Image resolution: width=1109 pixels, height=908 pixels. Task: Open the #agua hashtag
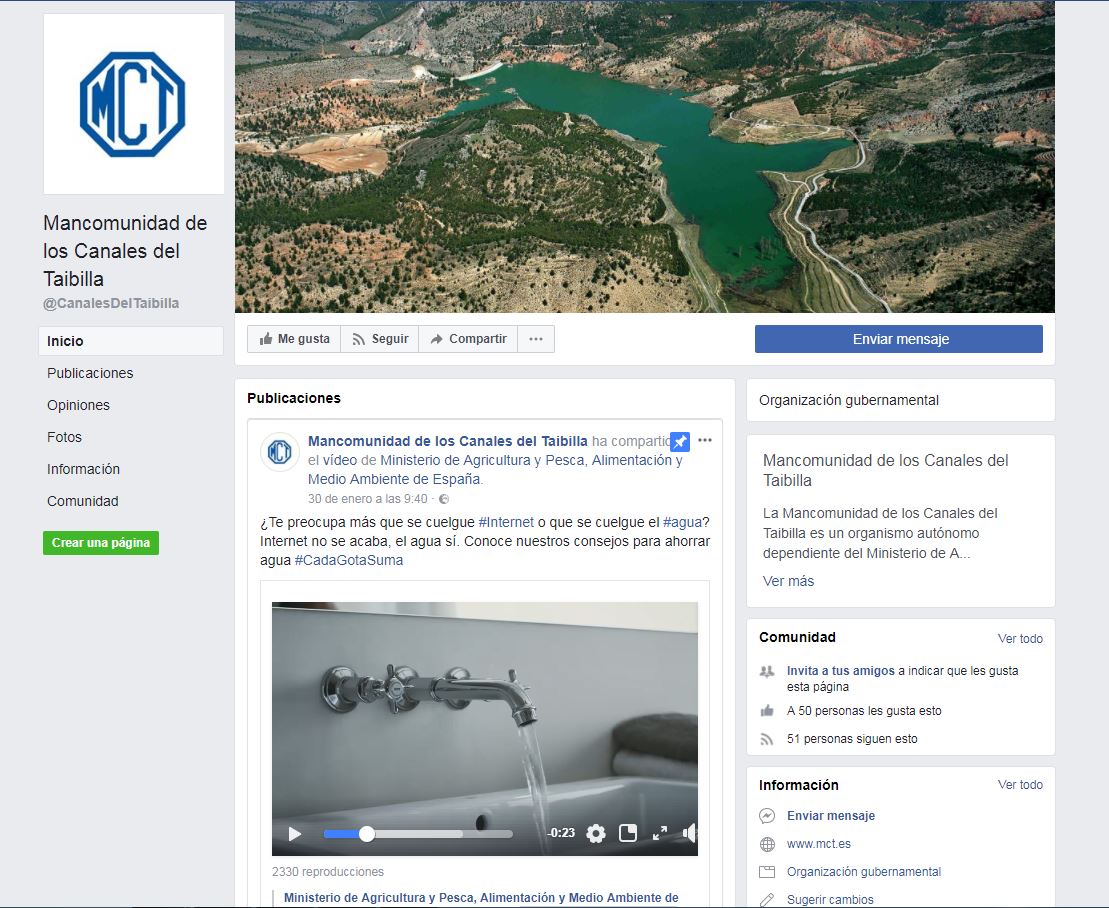[x=682, y=522]
